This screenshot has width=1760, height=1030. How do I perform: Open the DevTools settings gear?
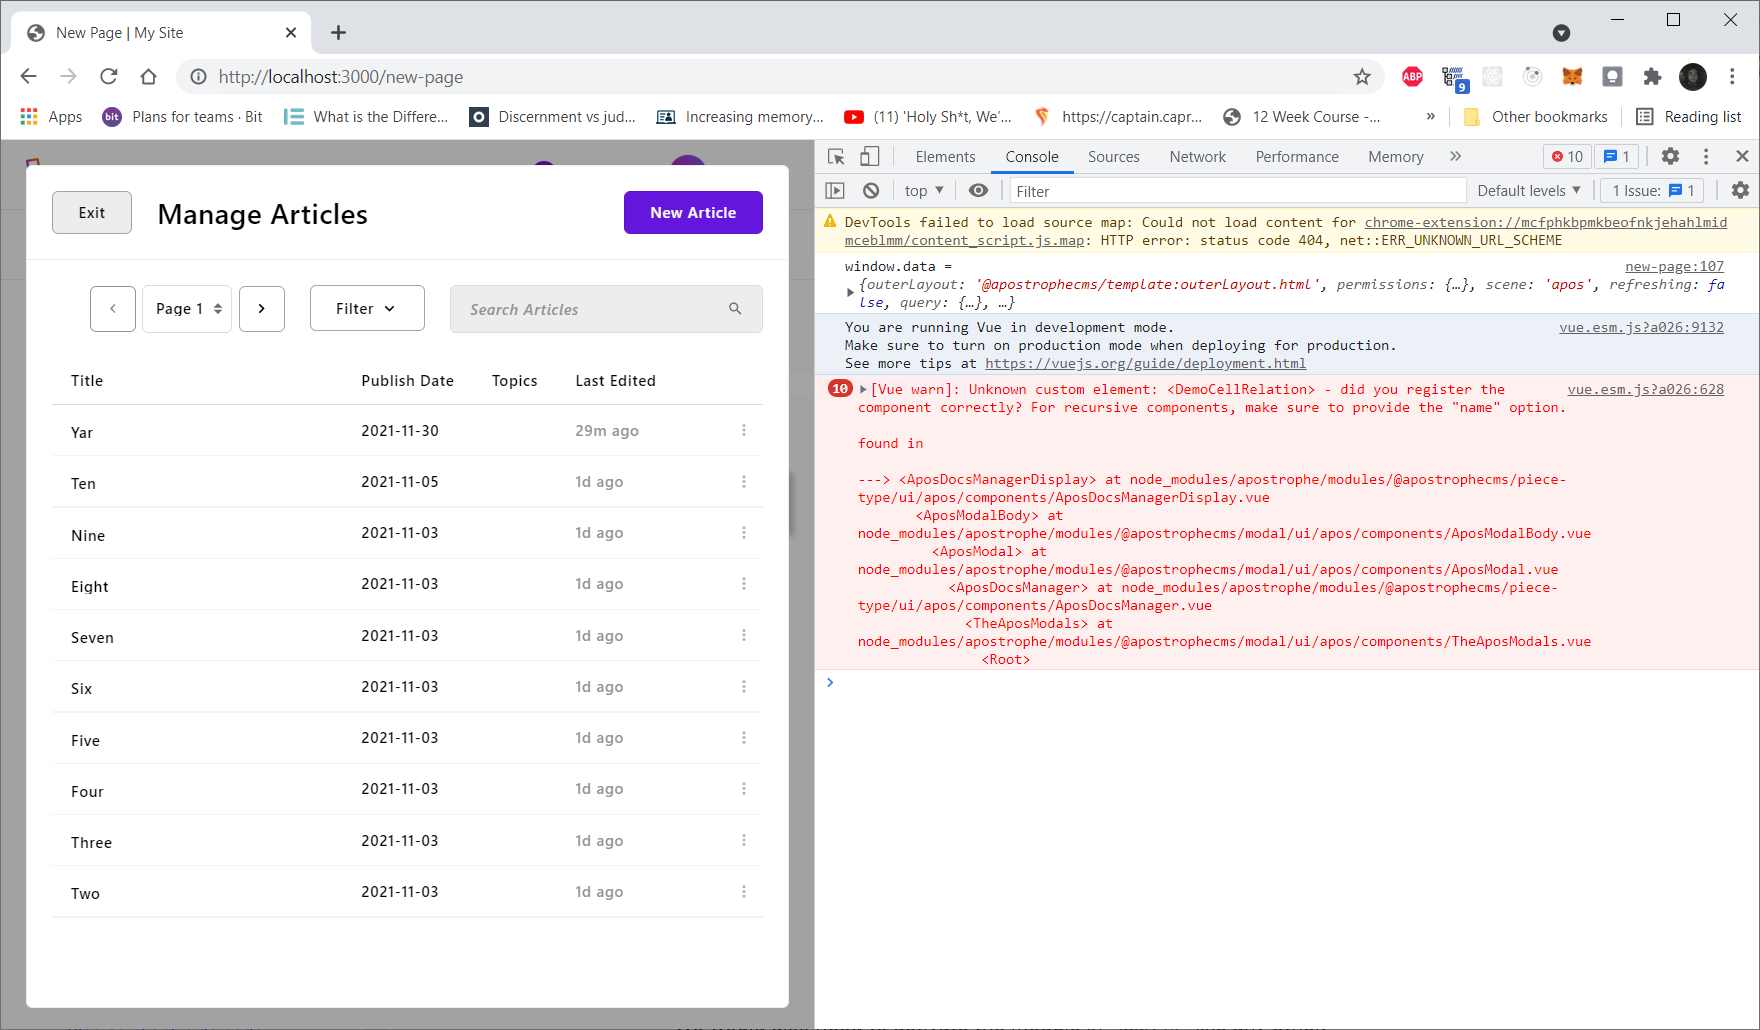click(x=1670, y=156)
